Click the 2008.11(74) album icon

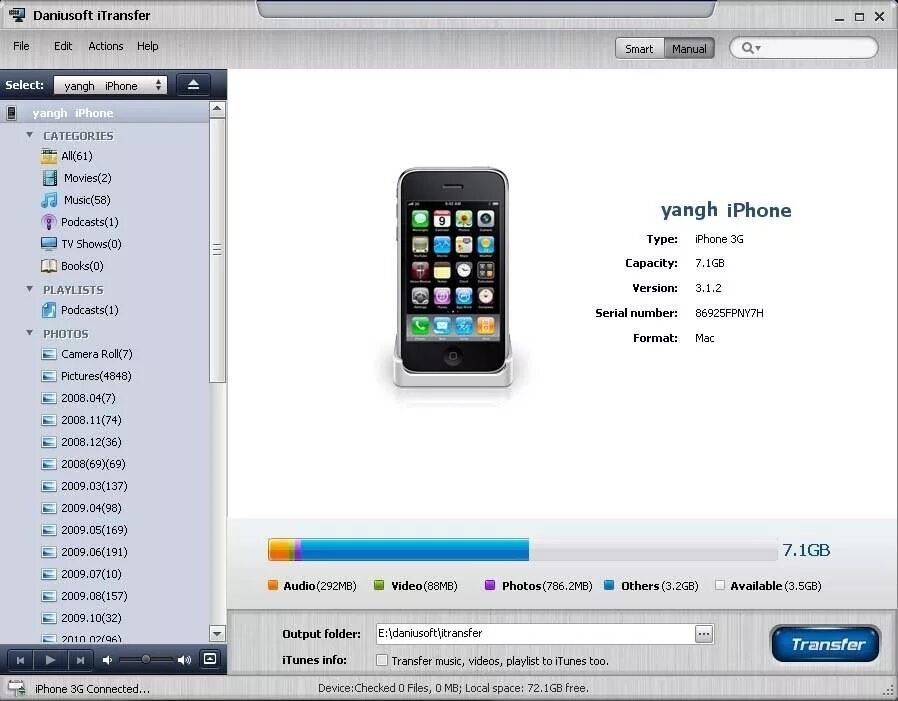pos(49,420)
